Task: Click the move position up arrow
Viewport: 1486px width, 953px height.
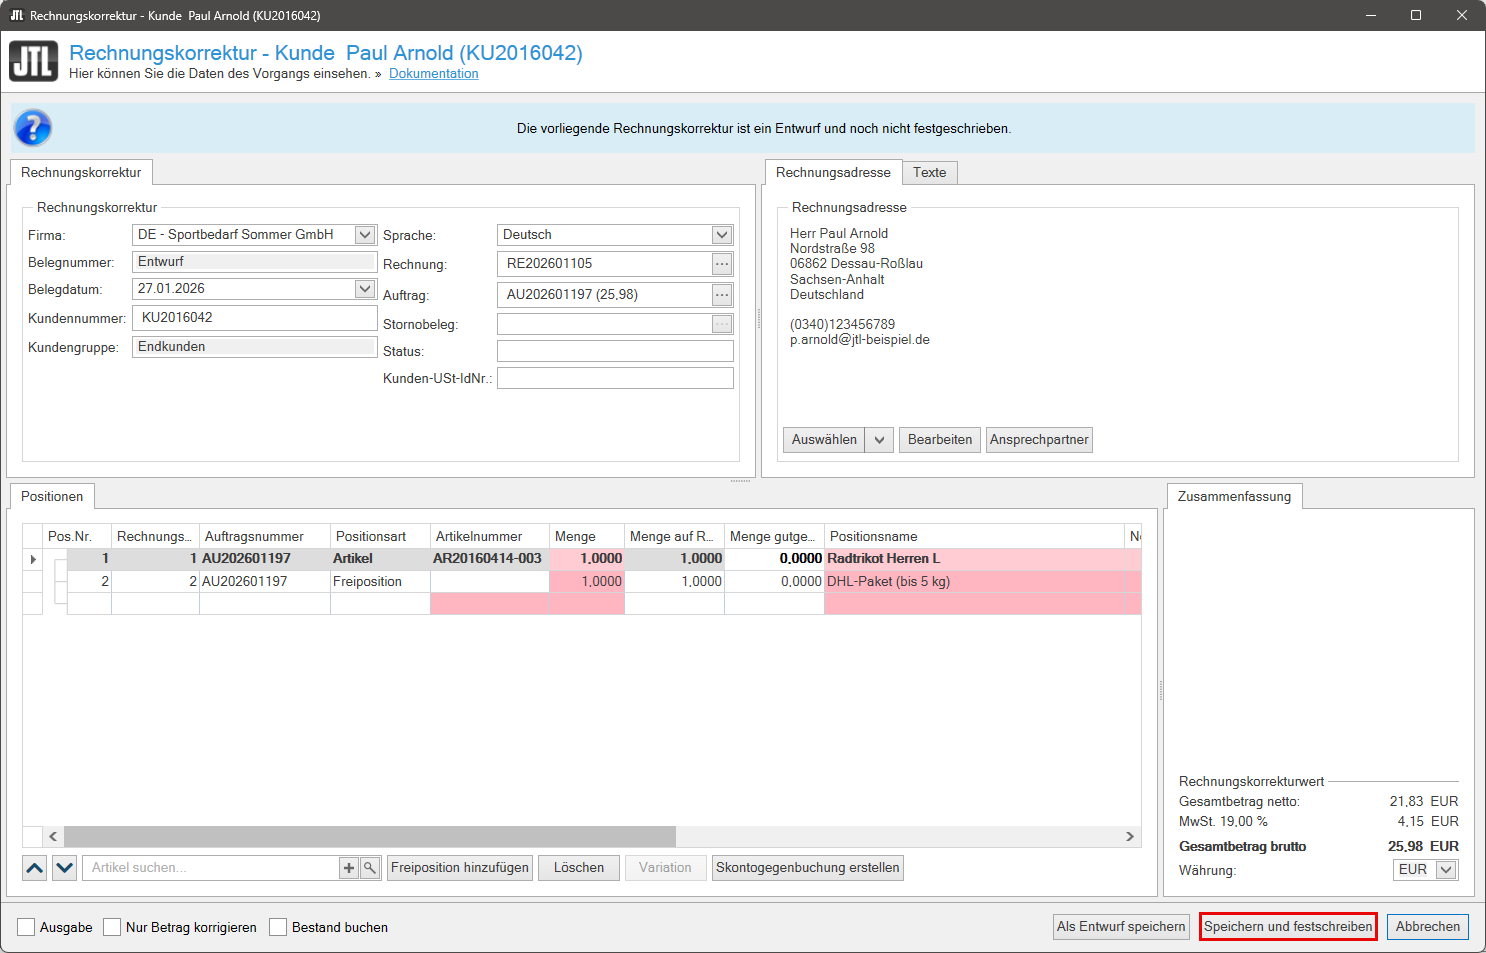Action: [x=35, y=868]
